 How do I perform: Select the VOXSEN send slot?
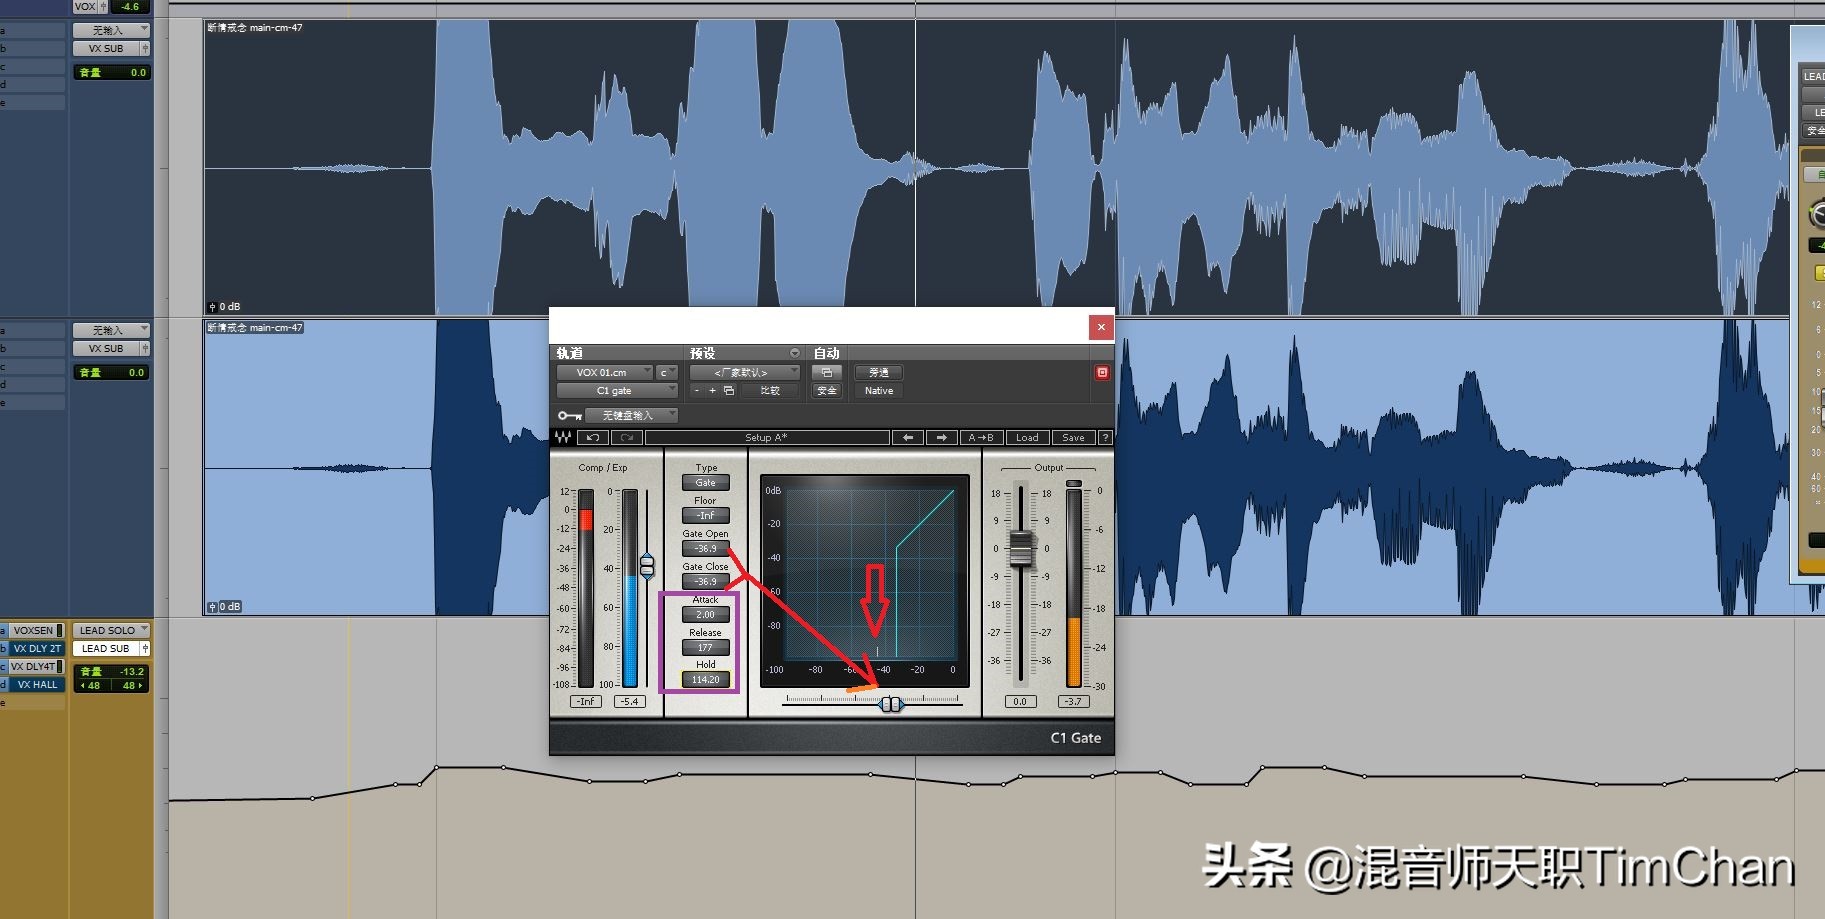coord(35,630)
